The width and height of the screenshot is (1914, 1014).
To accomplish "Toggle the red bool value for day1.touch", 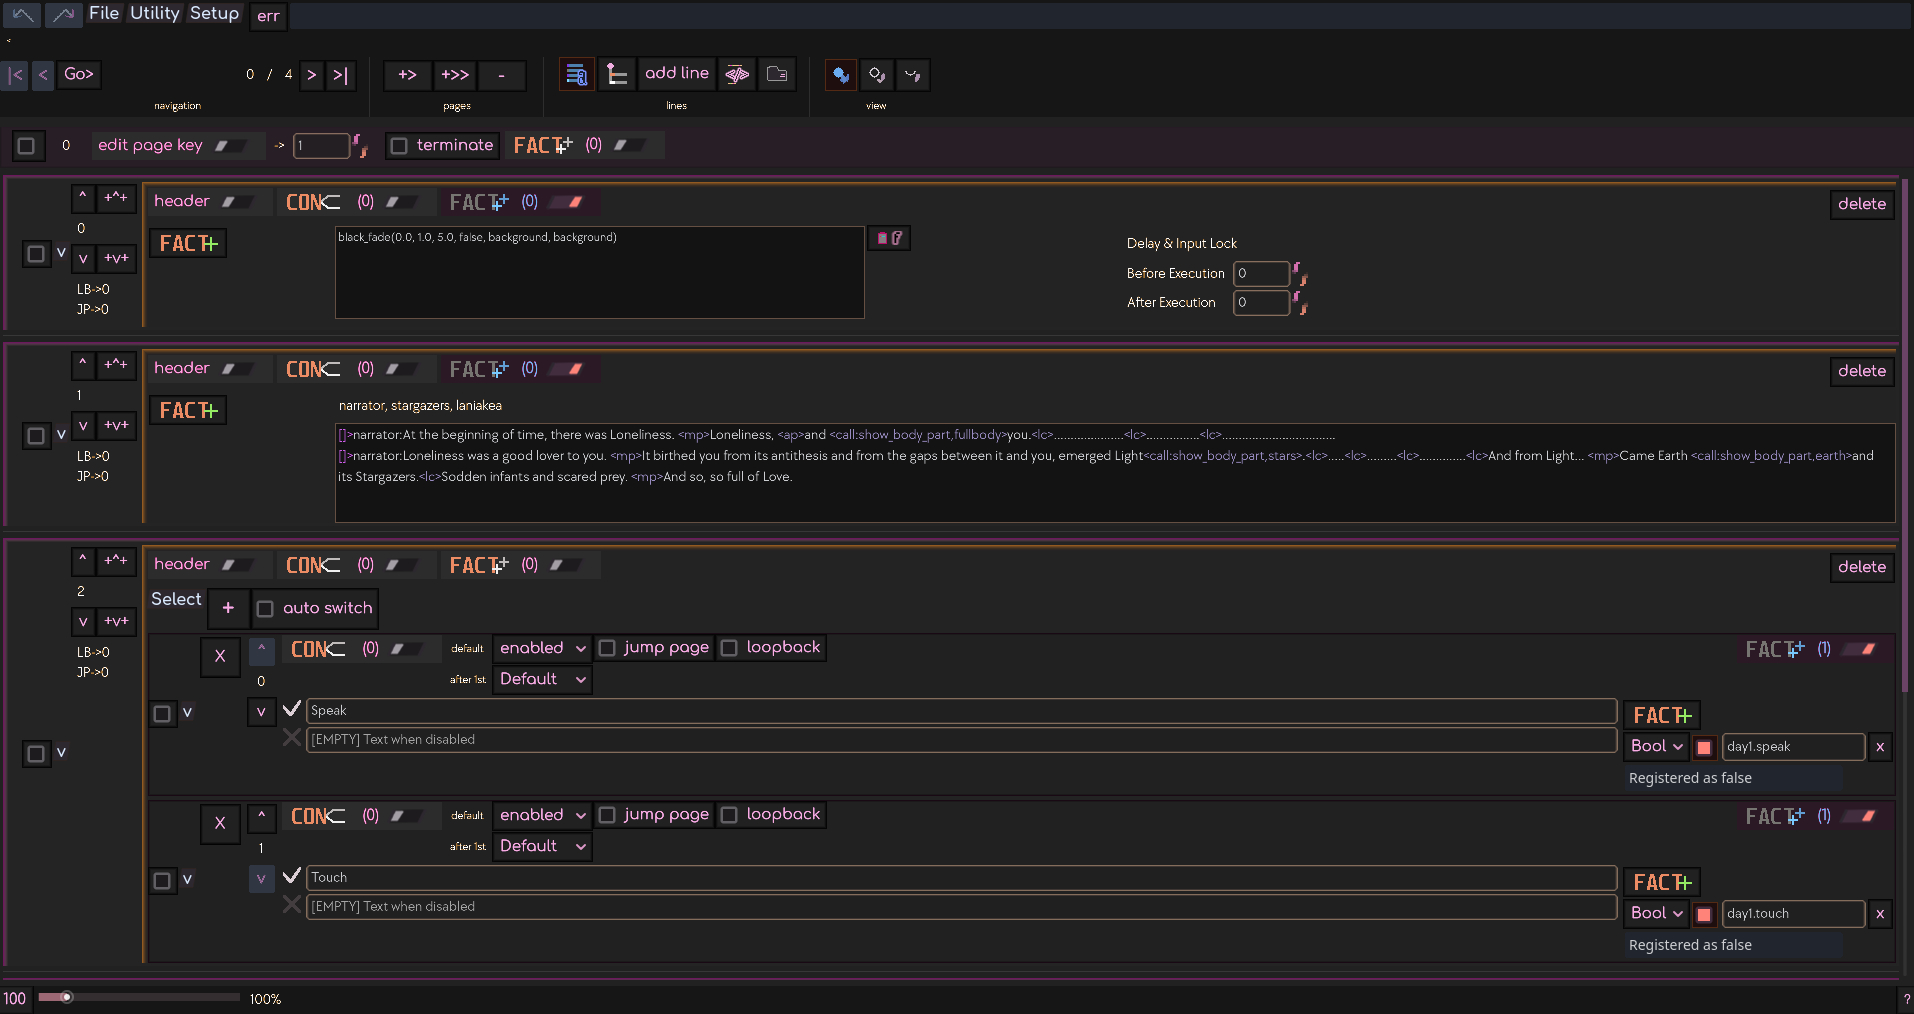I will [x=1705, y=914].
